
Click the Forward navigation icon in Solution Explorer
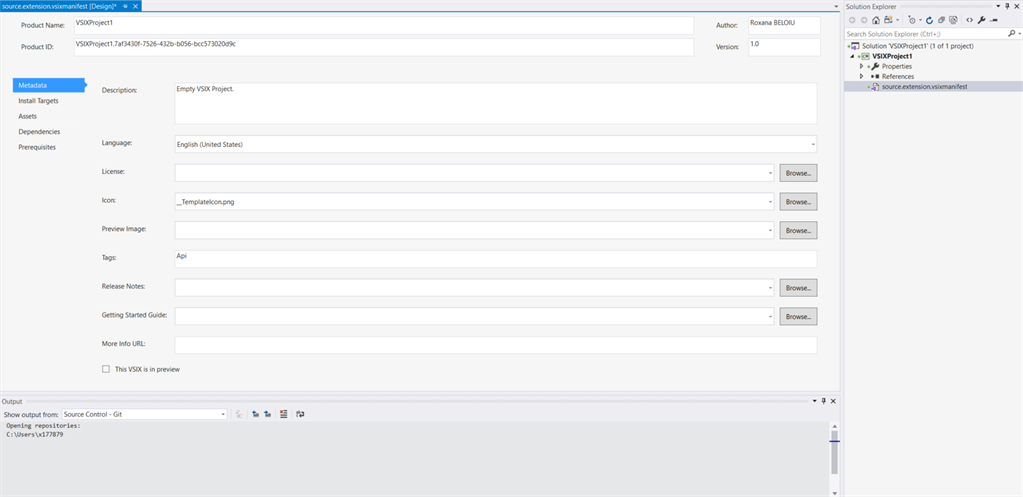pos(864,20)
